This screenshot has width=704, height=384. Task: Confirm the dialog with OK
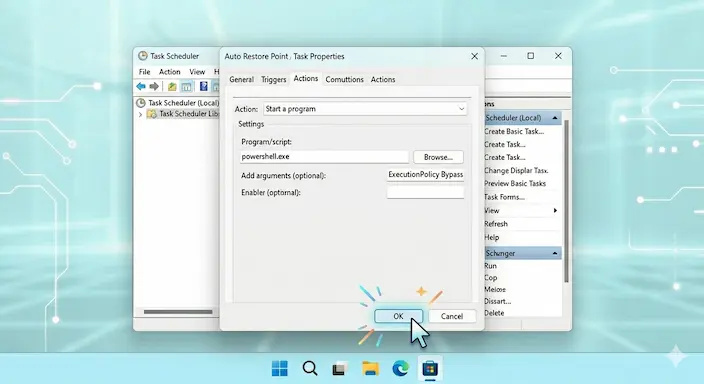[398, 316]
